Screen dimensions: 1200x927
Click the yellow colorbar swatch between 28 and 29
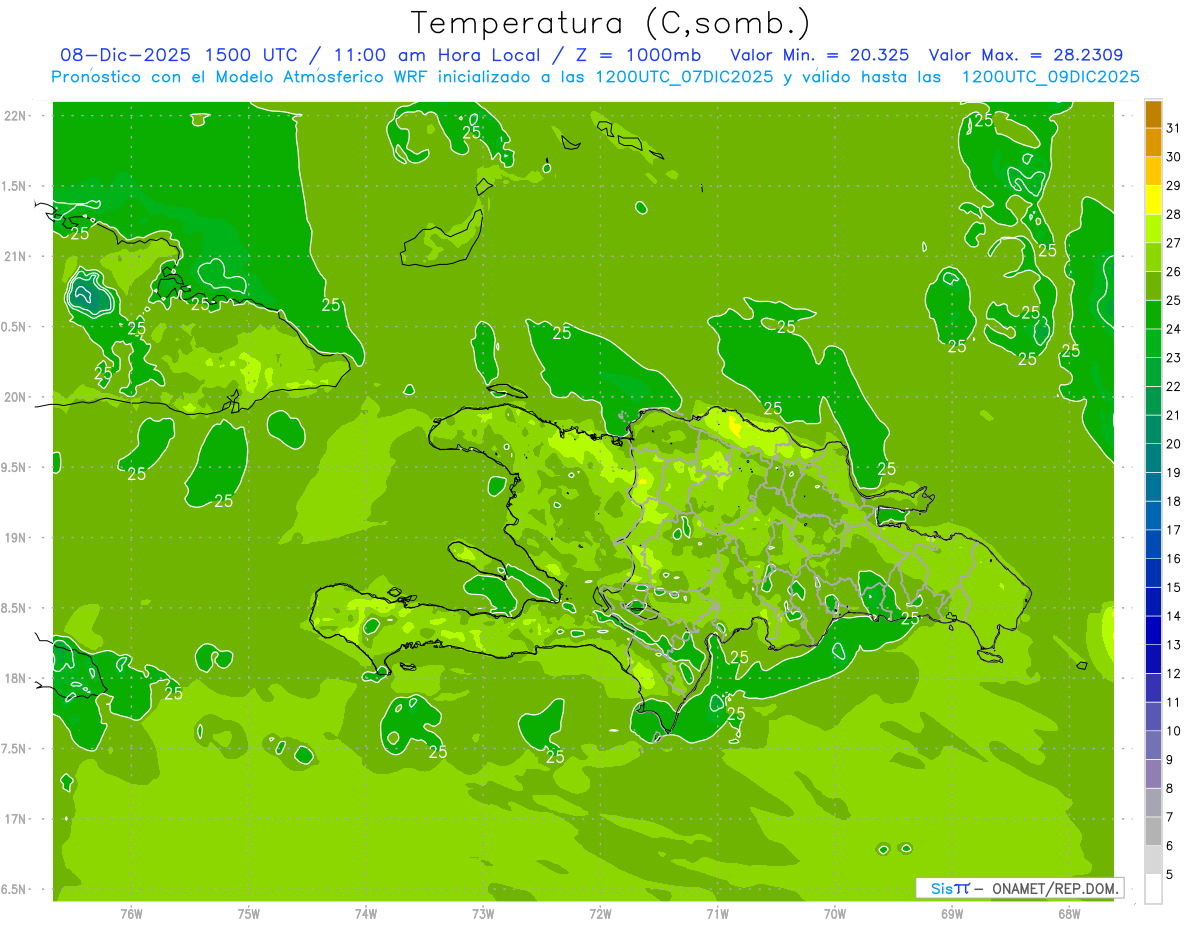coord(1153,200)
